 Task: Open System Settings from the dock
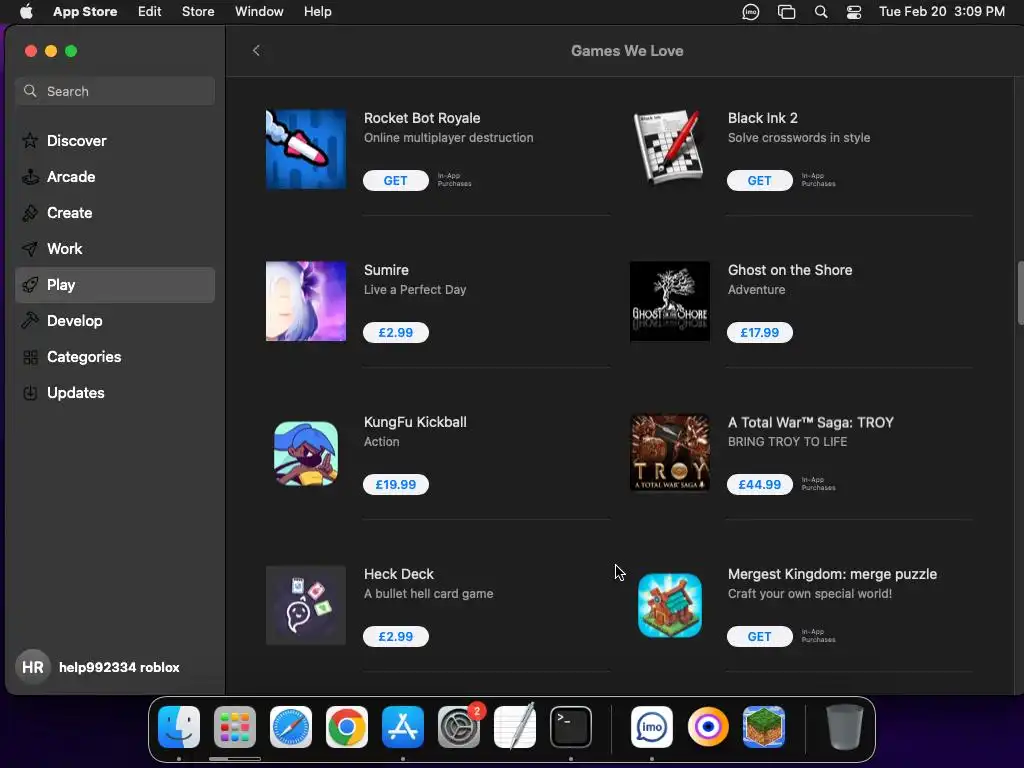[458, 727]
